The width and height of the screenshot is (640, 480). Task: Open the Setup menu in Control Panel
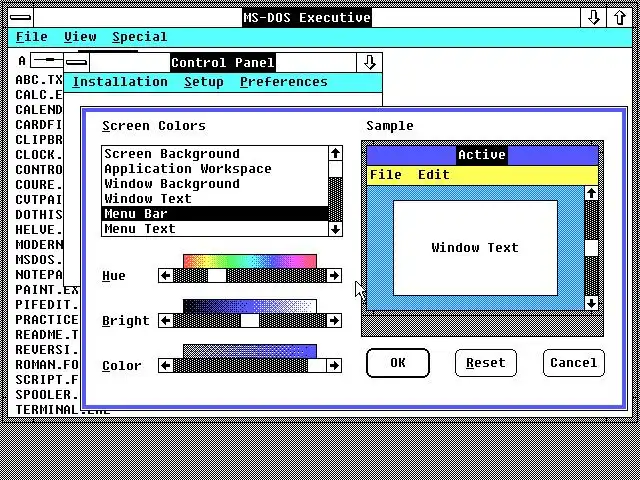click(x=204, y=82)
